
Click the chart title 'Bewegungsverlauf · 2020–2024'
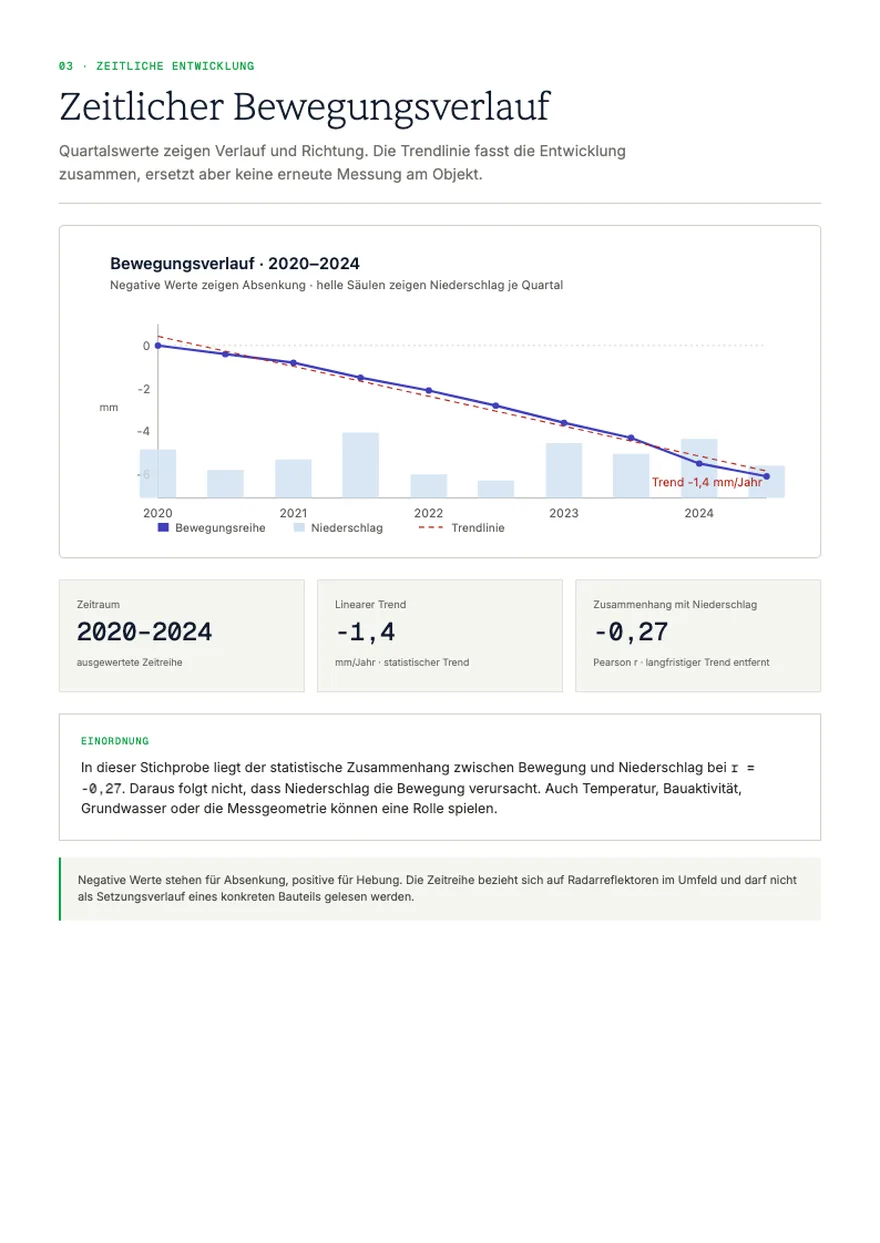click(x=235, y=264)
